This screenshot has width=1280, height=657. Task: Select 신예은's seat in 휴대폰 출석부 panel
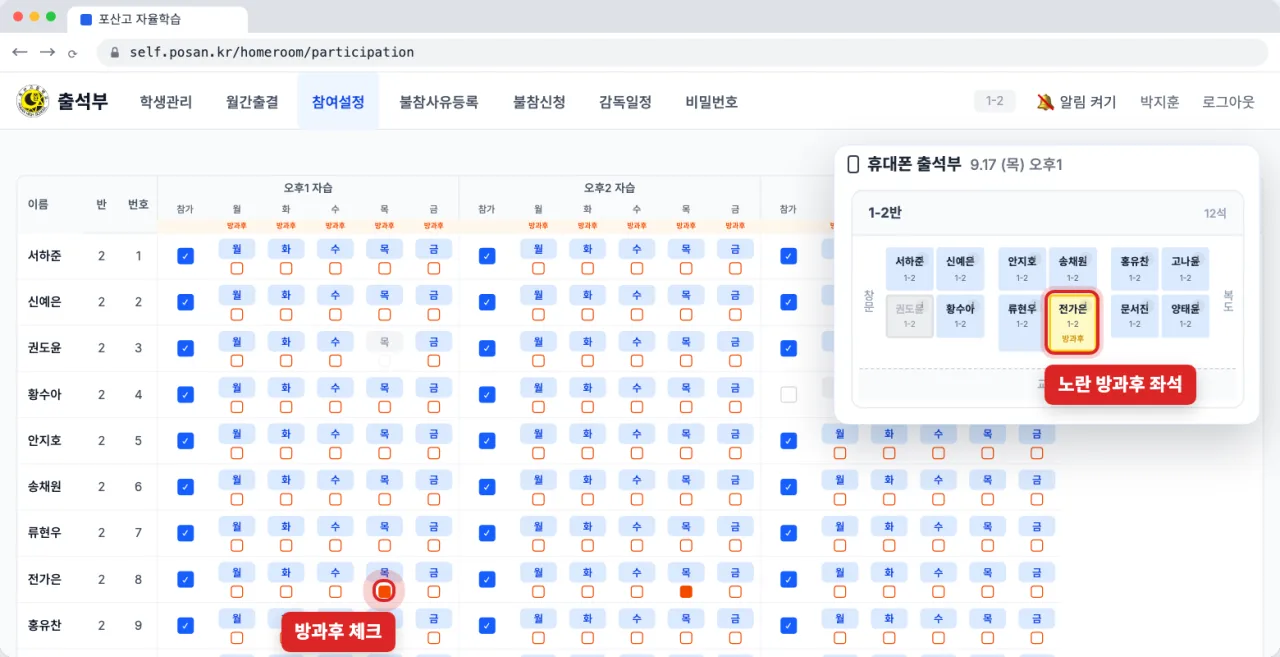(x=960, y=269)
